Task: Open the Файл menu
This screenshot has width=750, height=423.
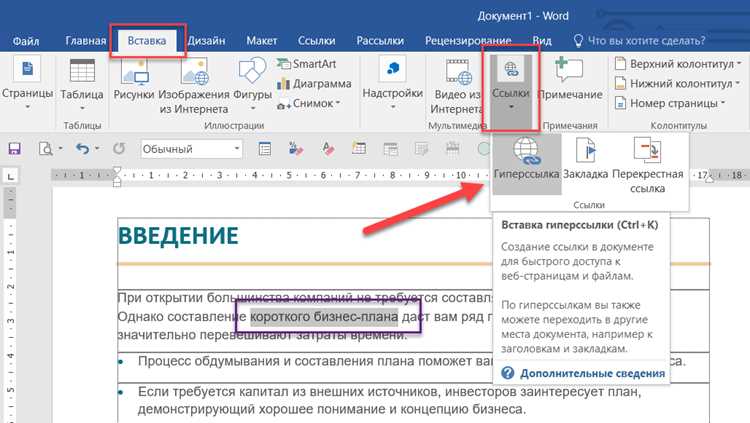Action: (x=26, y=41)
